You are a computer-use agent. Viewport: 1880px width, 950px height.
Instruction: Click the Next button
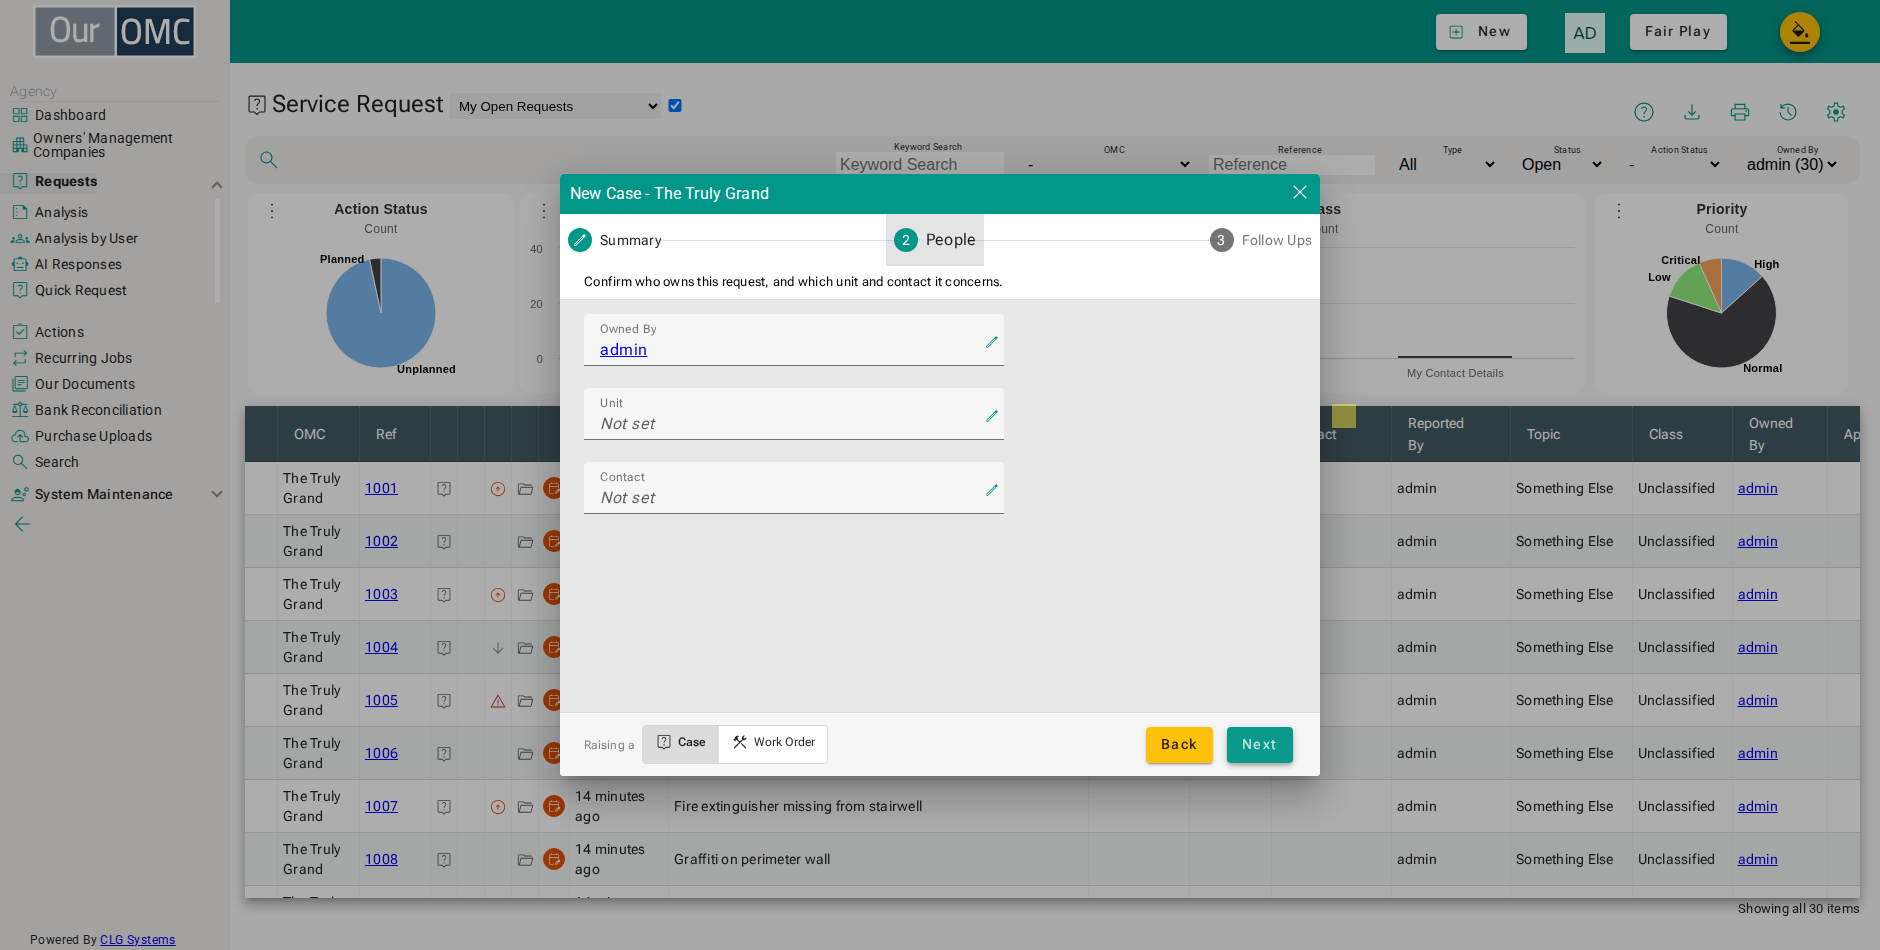click(x=1260, y=745)
